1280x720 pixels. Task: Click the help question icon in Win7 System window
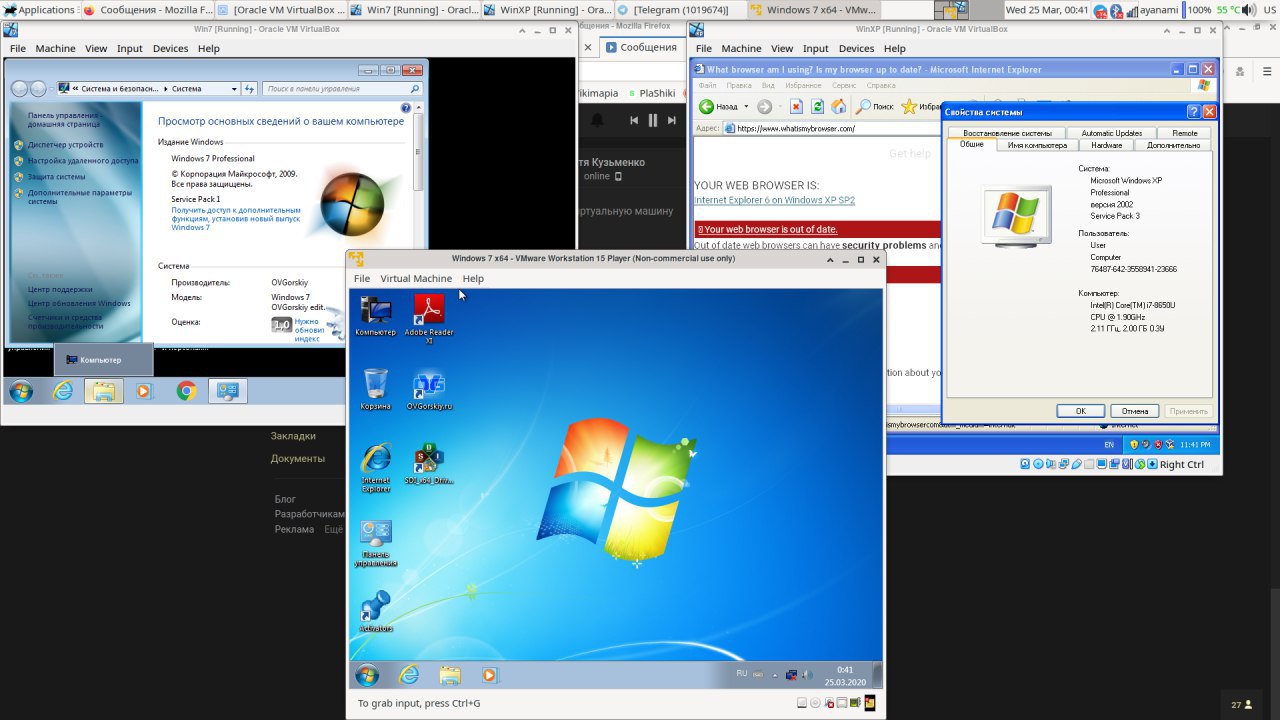(406, 107)
